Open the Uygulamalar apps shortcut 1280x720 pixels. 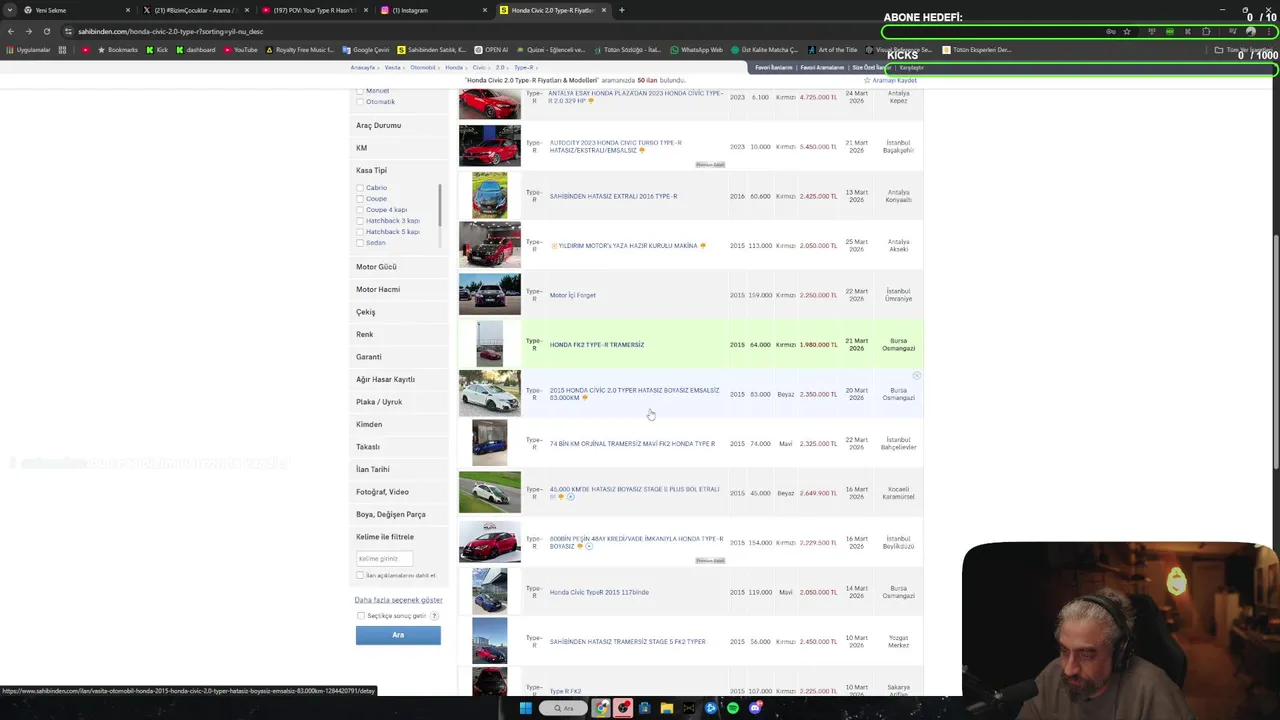[27, 50]
